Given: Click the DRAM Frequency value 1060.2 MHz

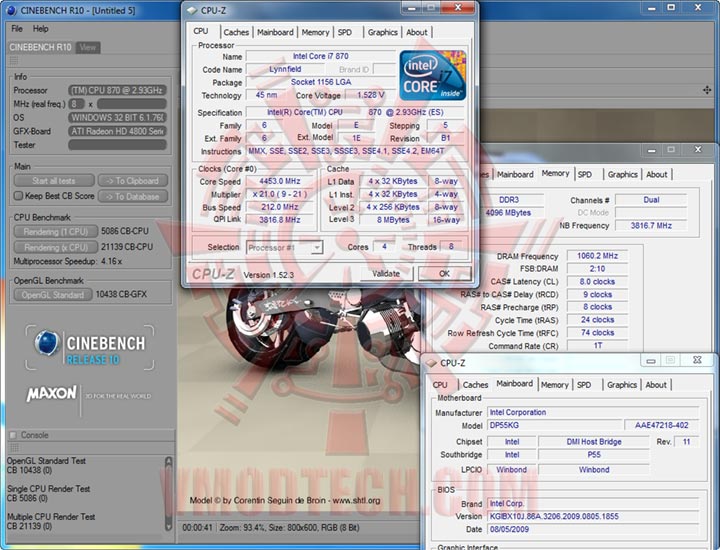Looking at the screenshot, I should click(597, 256).
